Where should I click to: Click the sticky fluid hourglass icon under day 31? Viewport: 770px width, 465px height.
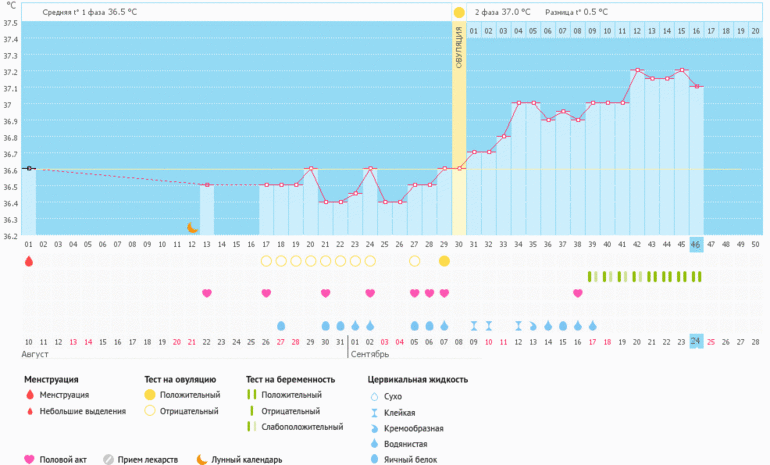click(x=474, y=326)
